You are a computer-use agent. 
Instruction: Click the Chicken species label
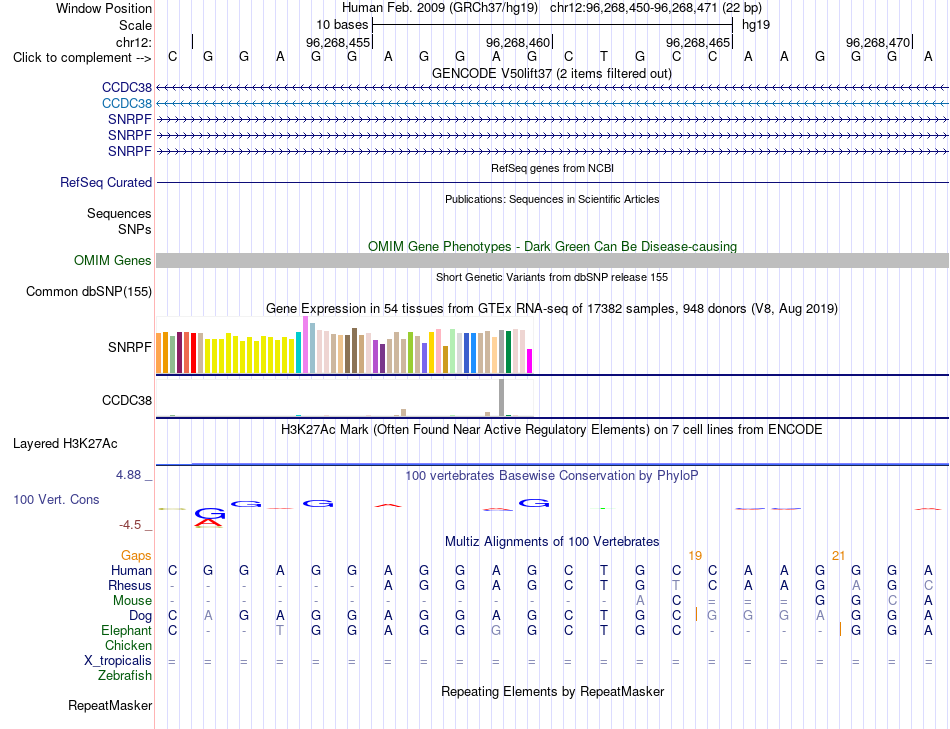pos(128,646)
